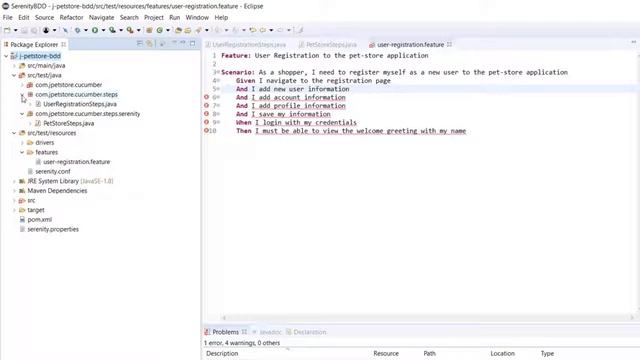Sort Problems by the Location column

[502, 353]
